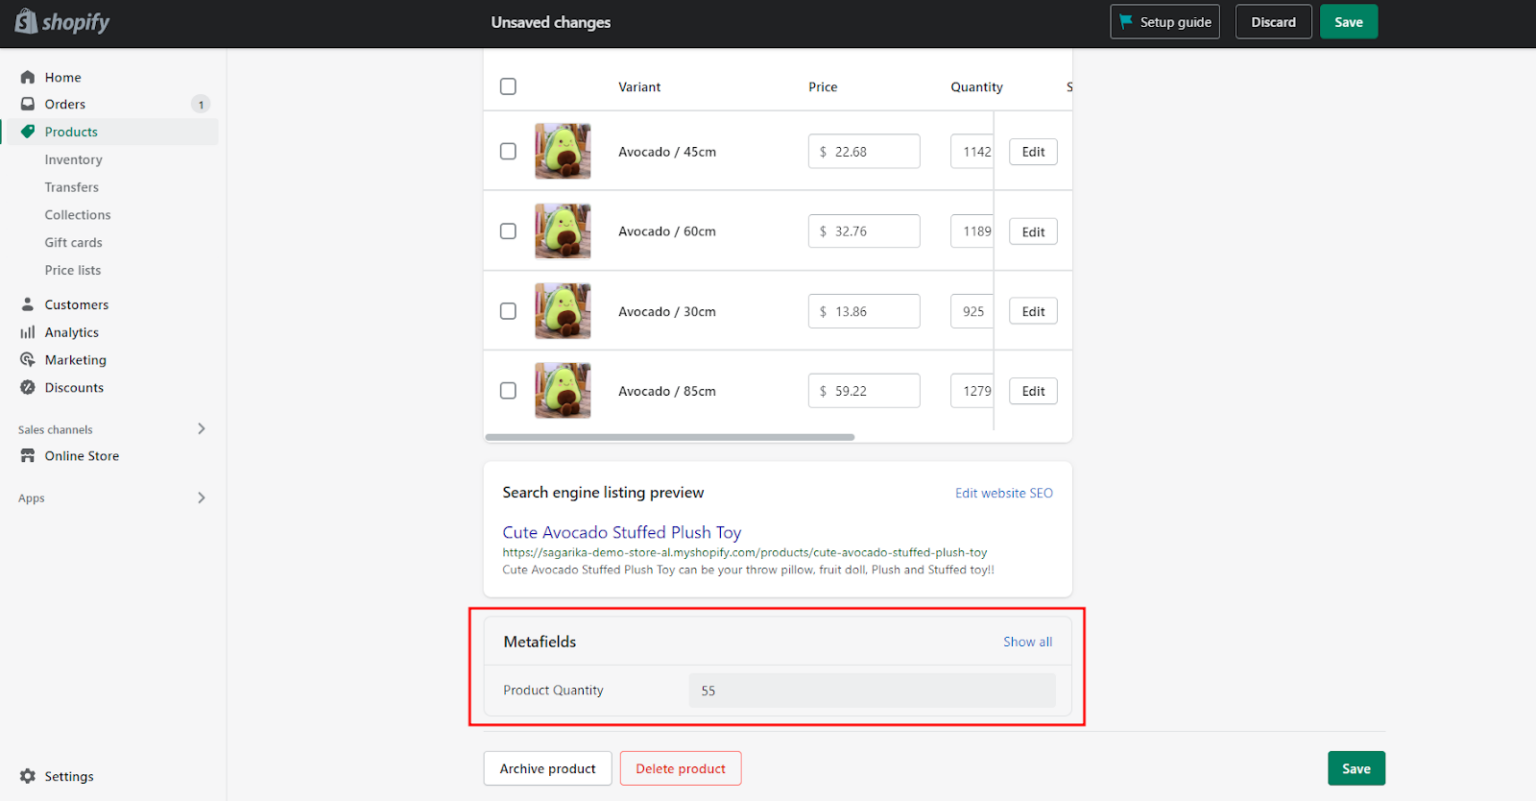Open the Marketing section
This screenshot has height=801, width=1536.
(x=74, y=359)
